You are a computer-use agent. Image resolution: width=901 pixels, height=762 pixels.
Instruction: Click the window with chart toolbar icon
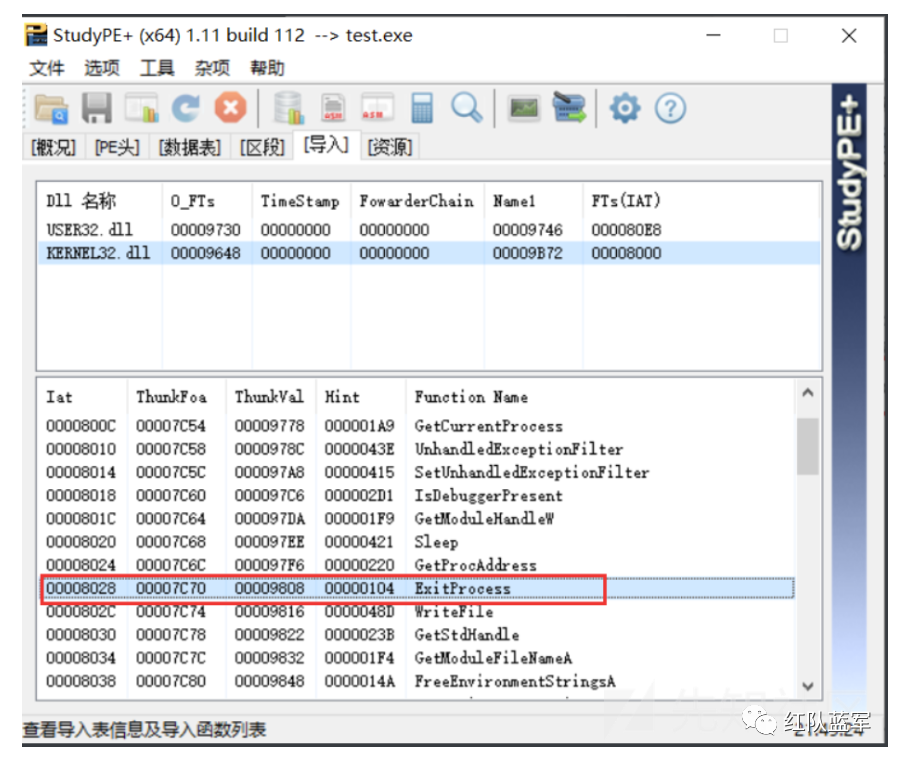click(x=141, y=108)
